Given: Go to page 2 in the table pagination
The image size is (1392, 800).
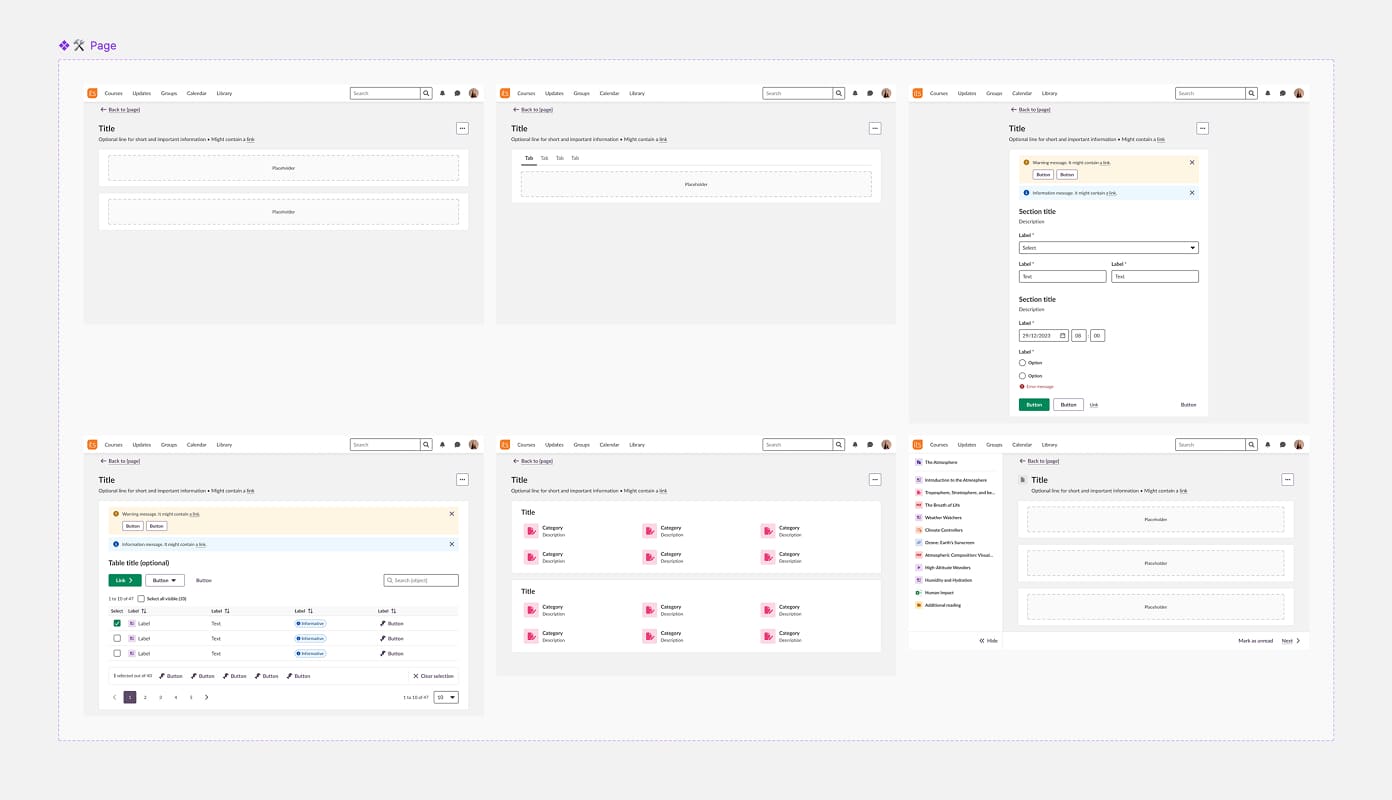Looking at the screenshot, I should (145, 697).
